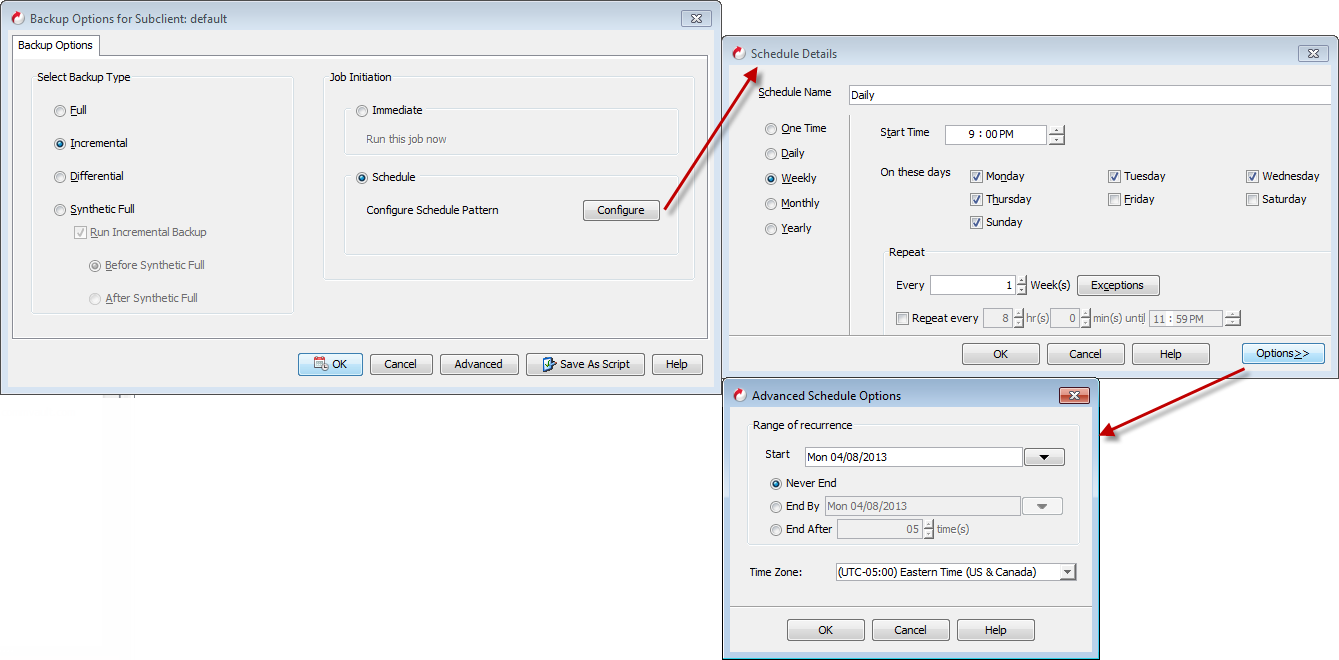Open the Time Zone dropdown
Viewport: 1339px width, 660px height.
[1067, 572]
